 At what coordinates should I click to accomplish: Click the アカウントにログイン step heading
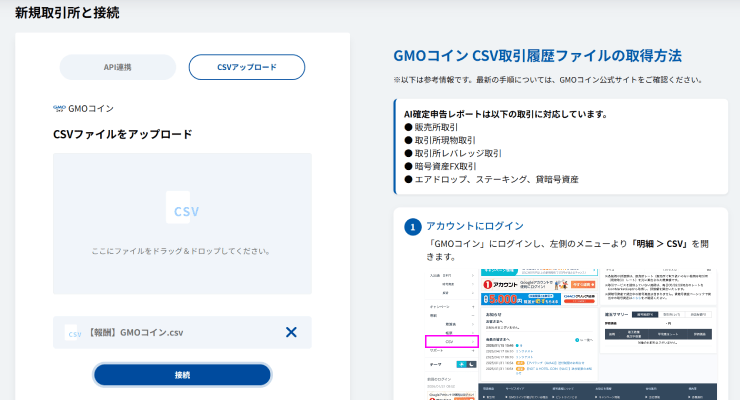tap(474, 227)
